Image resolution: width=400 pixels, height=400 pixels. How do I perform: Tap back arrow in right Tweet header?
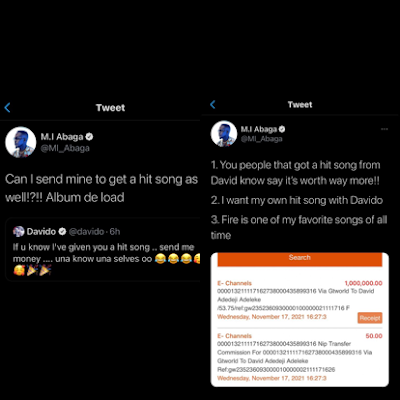tap(213, 104)
